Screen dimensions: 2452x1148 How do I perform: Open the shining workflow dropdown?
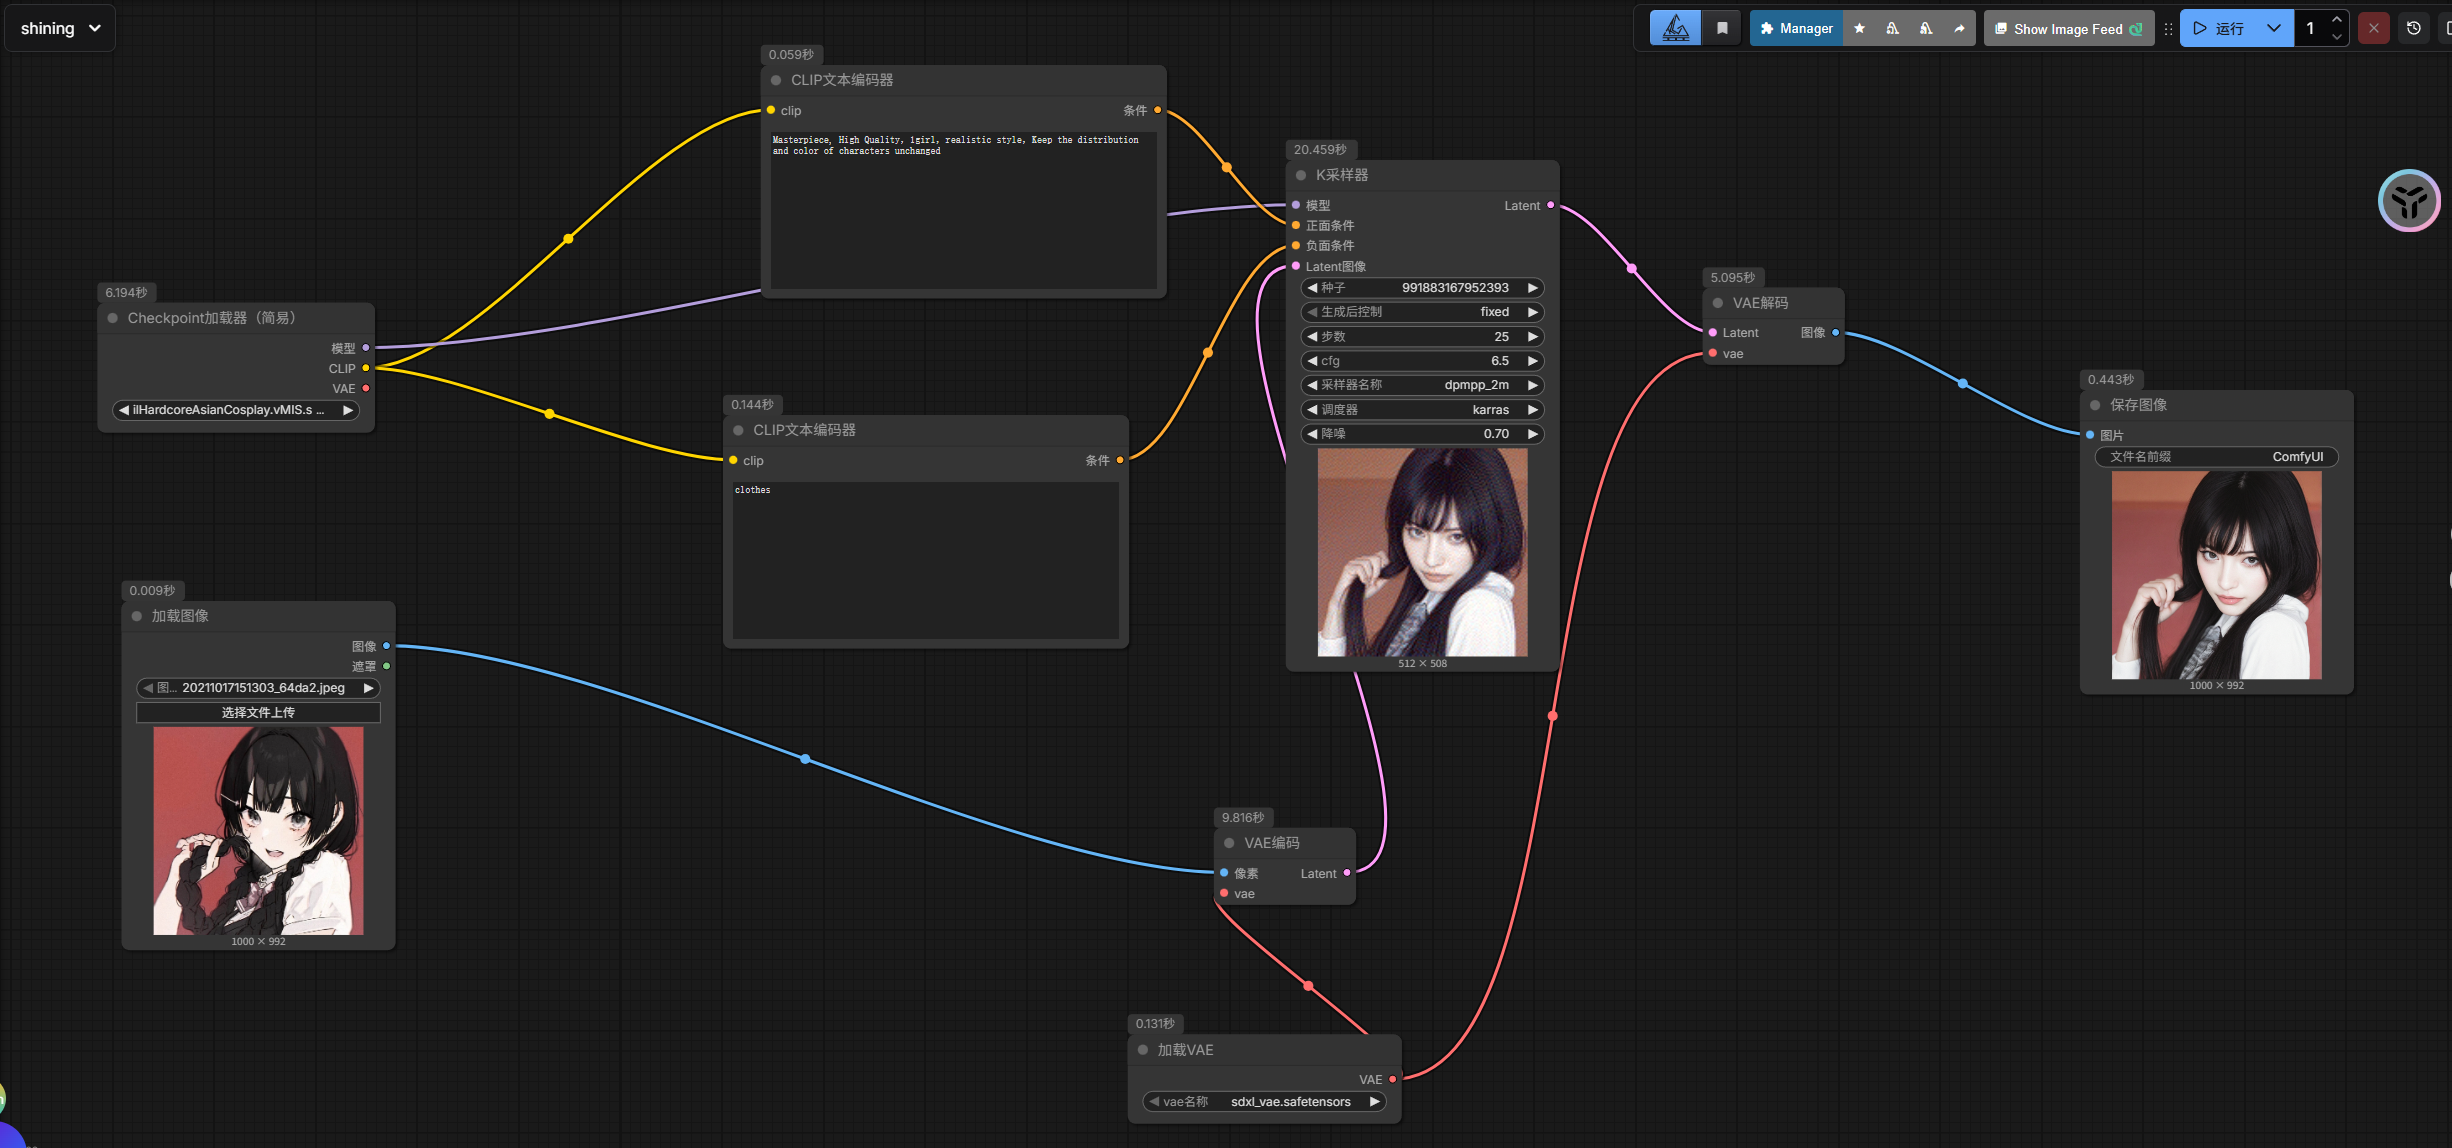(x=60, y=28)
